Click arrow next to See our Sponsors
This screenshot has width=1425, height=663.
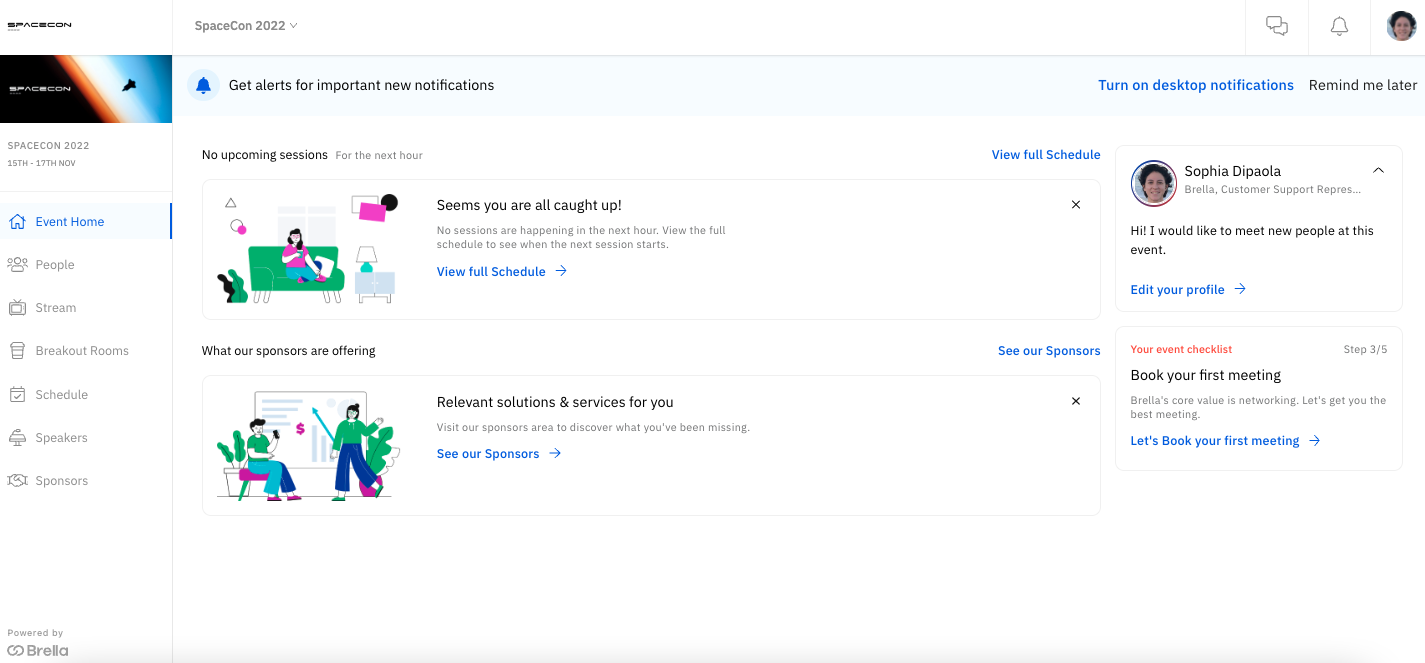coord(555,454)
